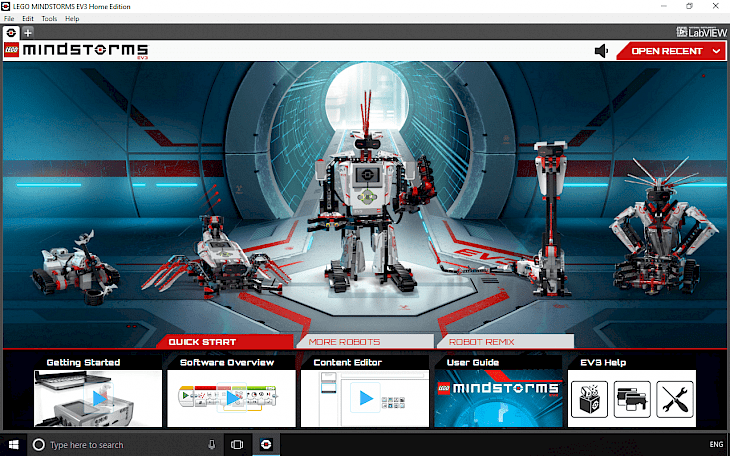Click the Content Editor title

pos(348,362)
